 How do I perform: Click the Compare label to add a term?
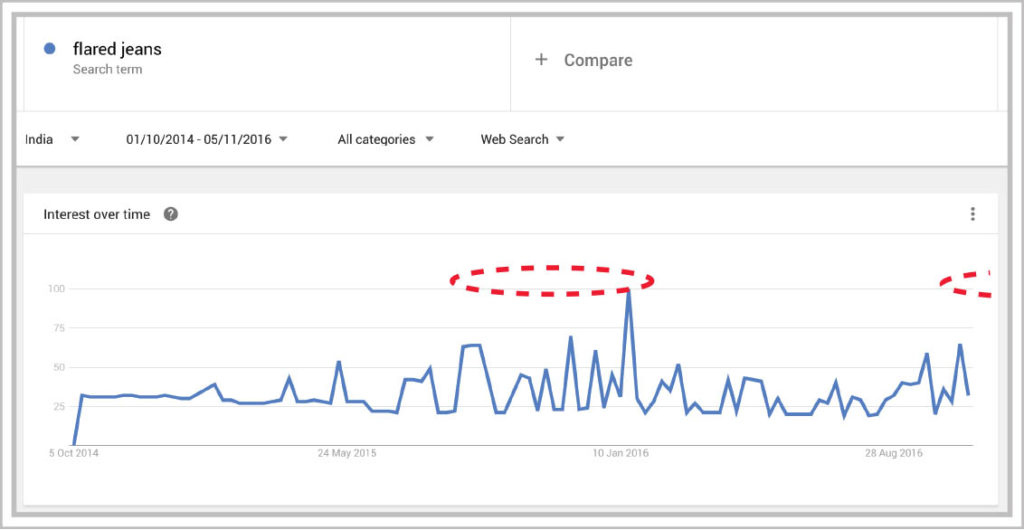click(598, 60)
